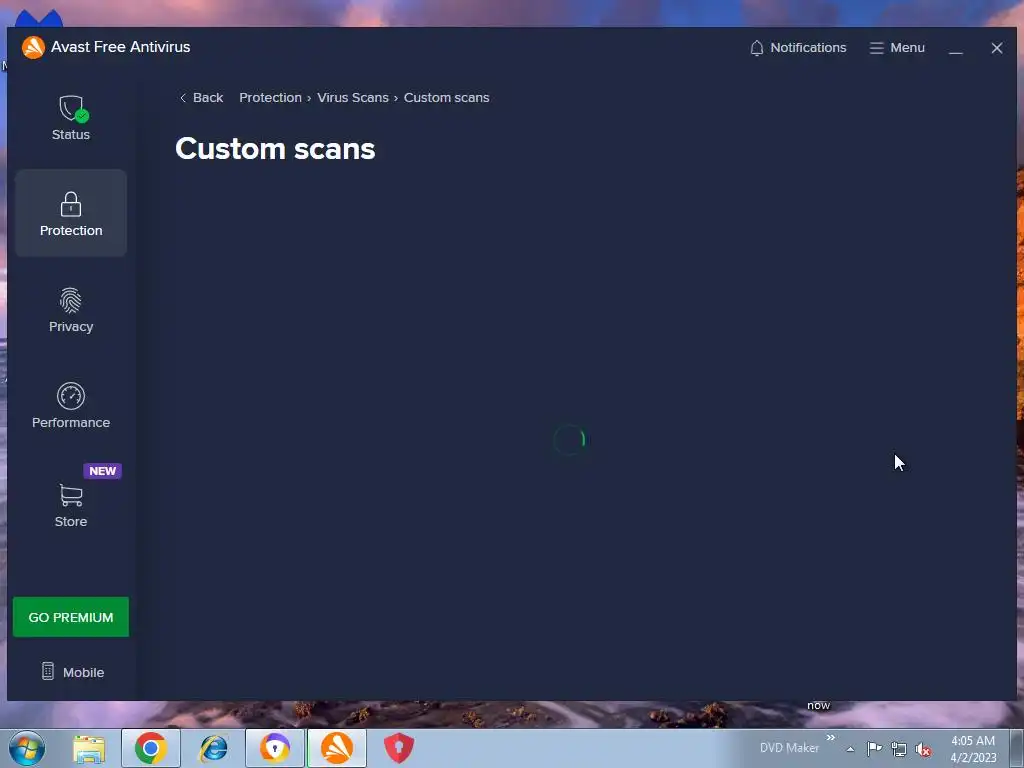
Task: Click the DVD Maker taskbar toolbar label
Action: click(789, 748)
